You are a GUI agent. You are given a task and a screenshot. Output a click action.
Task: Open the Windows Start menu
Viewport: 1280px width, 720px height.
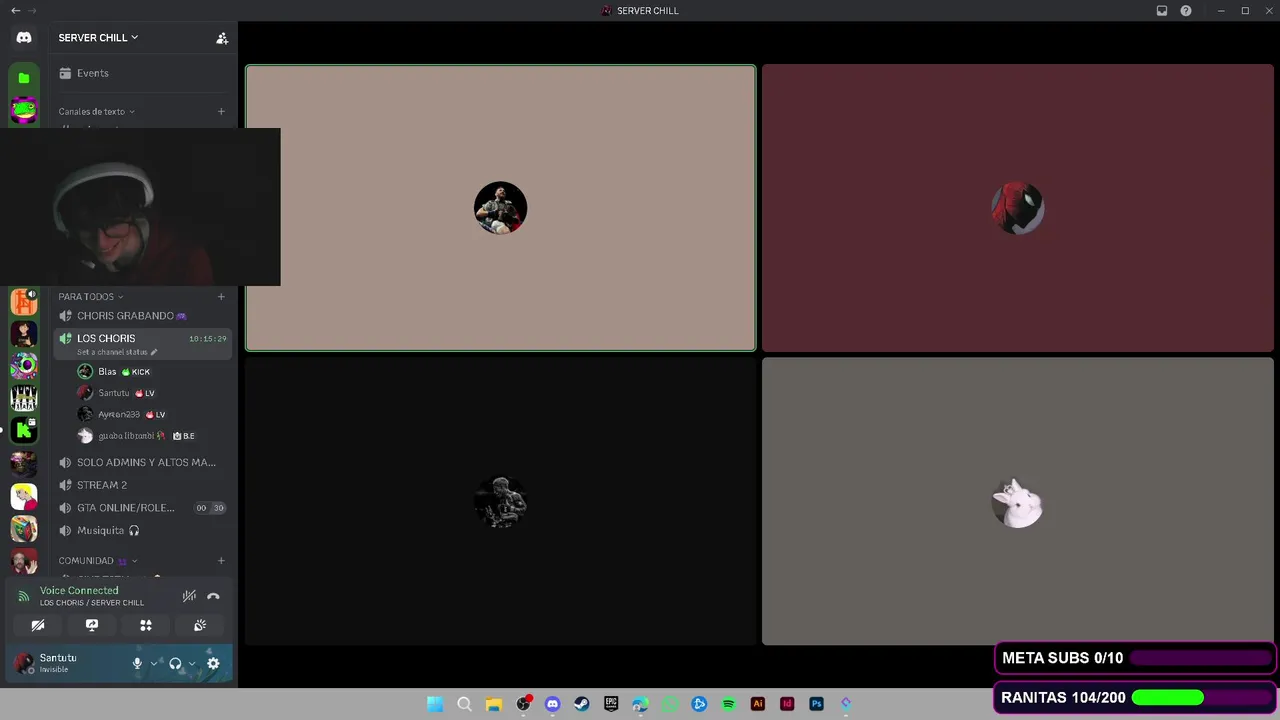[x=435, y=704]
